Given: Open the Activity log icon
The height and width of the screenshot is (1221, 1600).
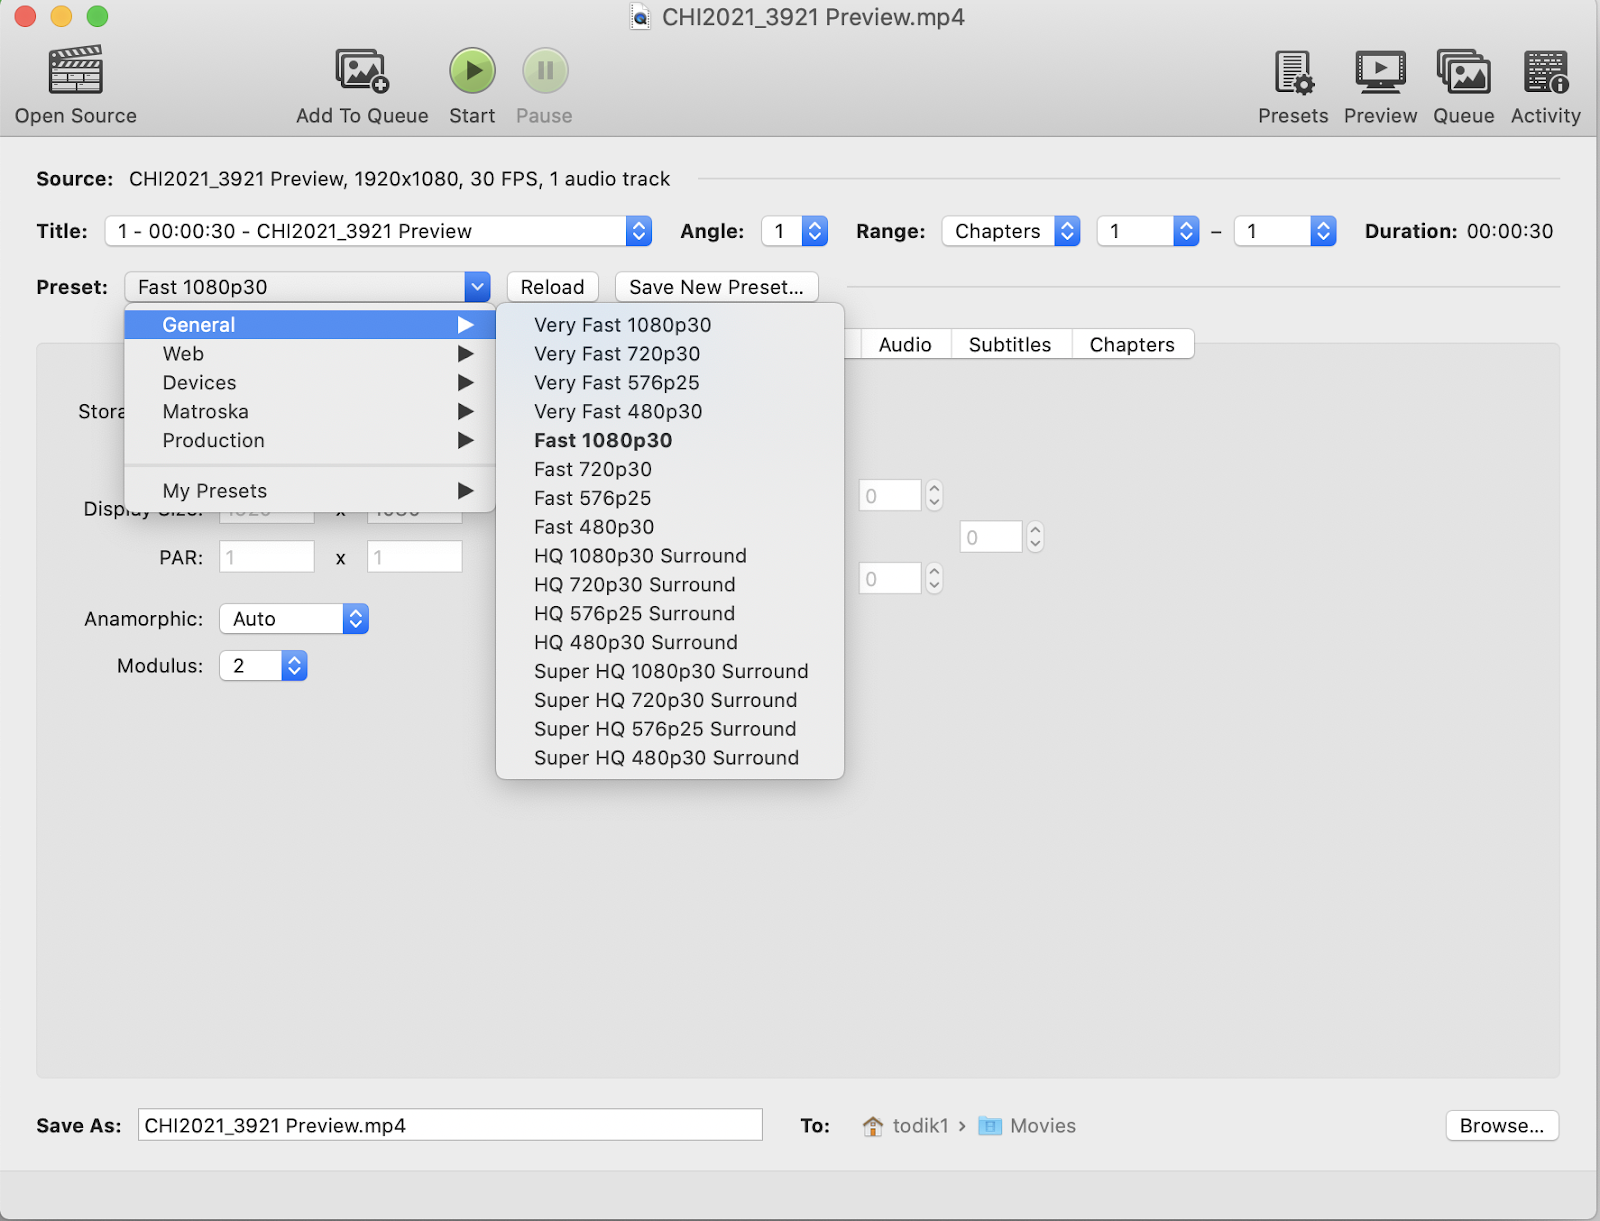Looking at the screenshot, I should coord(1546,72).
